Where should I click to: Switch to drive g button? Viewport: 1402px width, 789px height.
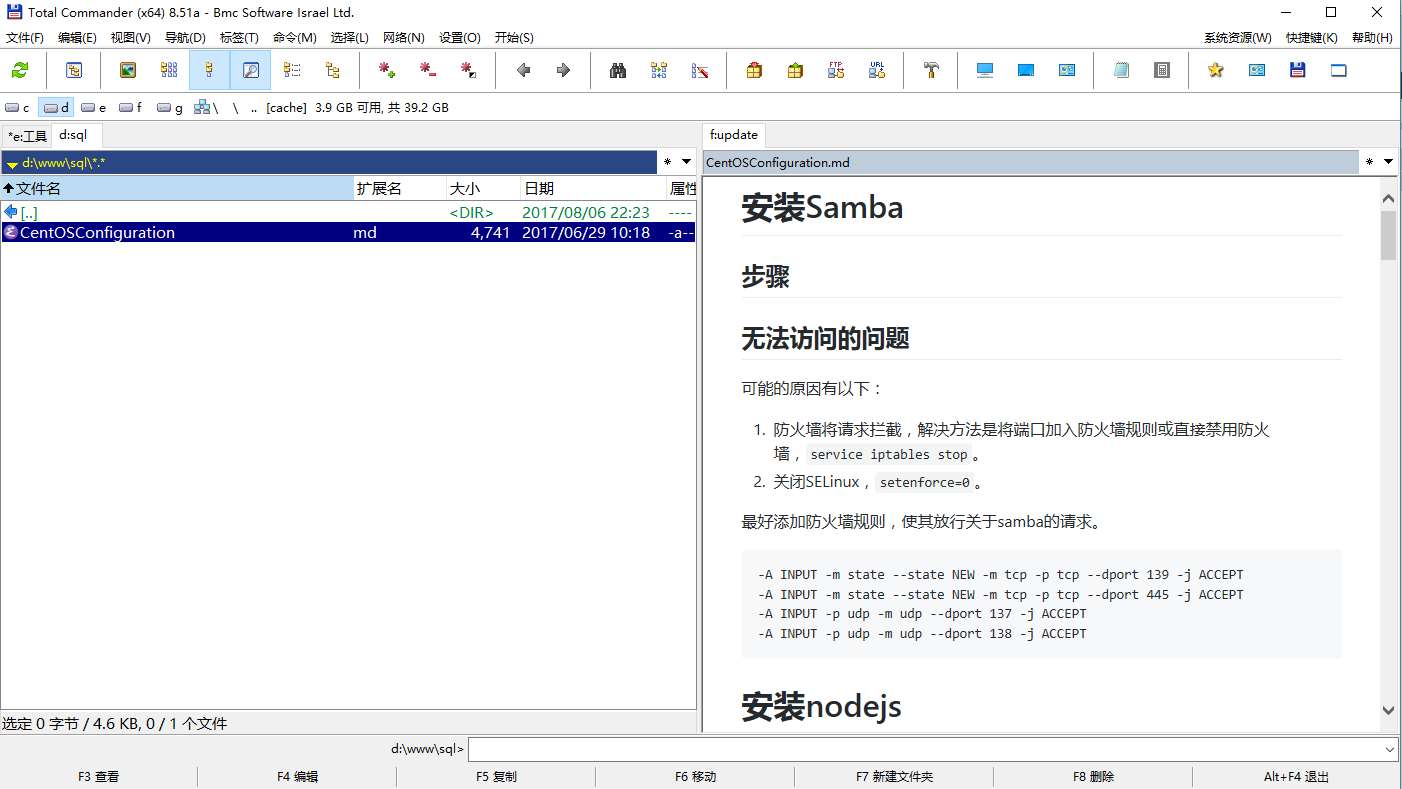tap(170, 107)
